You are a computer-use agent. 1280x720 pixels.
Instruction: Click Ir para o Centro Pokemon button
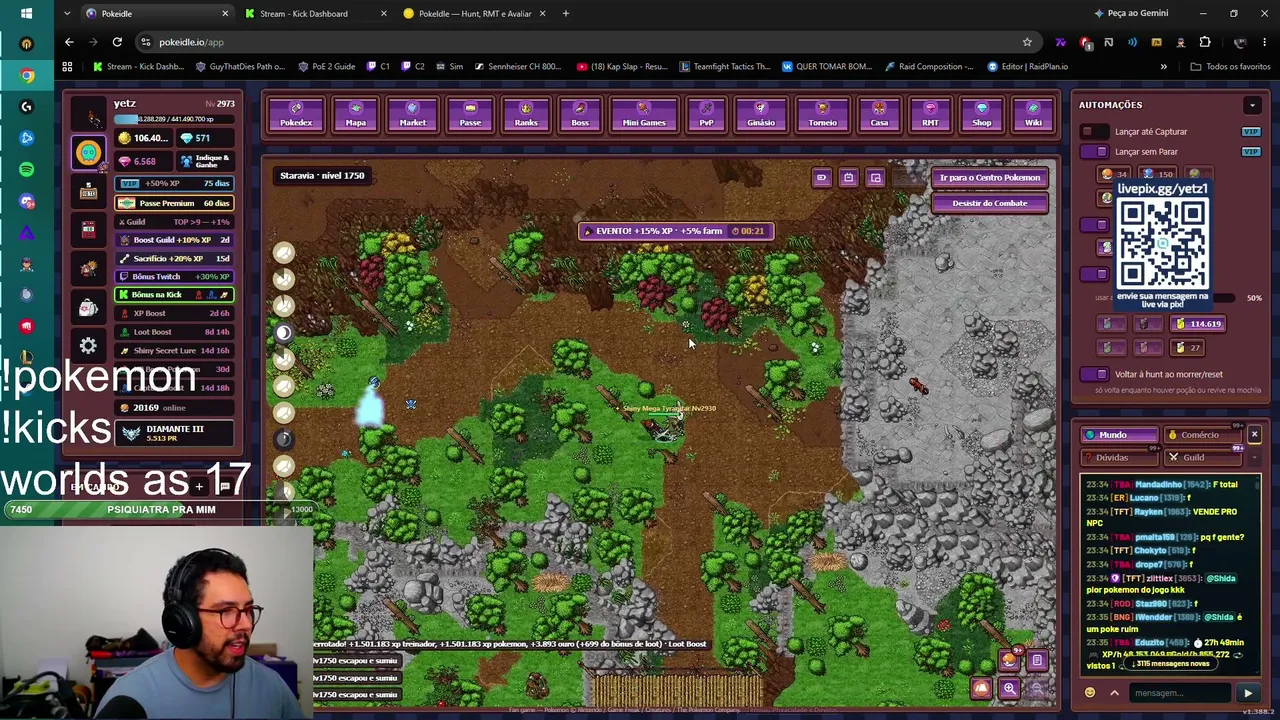click(990, 178)
